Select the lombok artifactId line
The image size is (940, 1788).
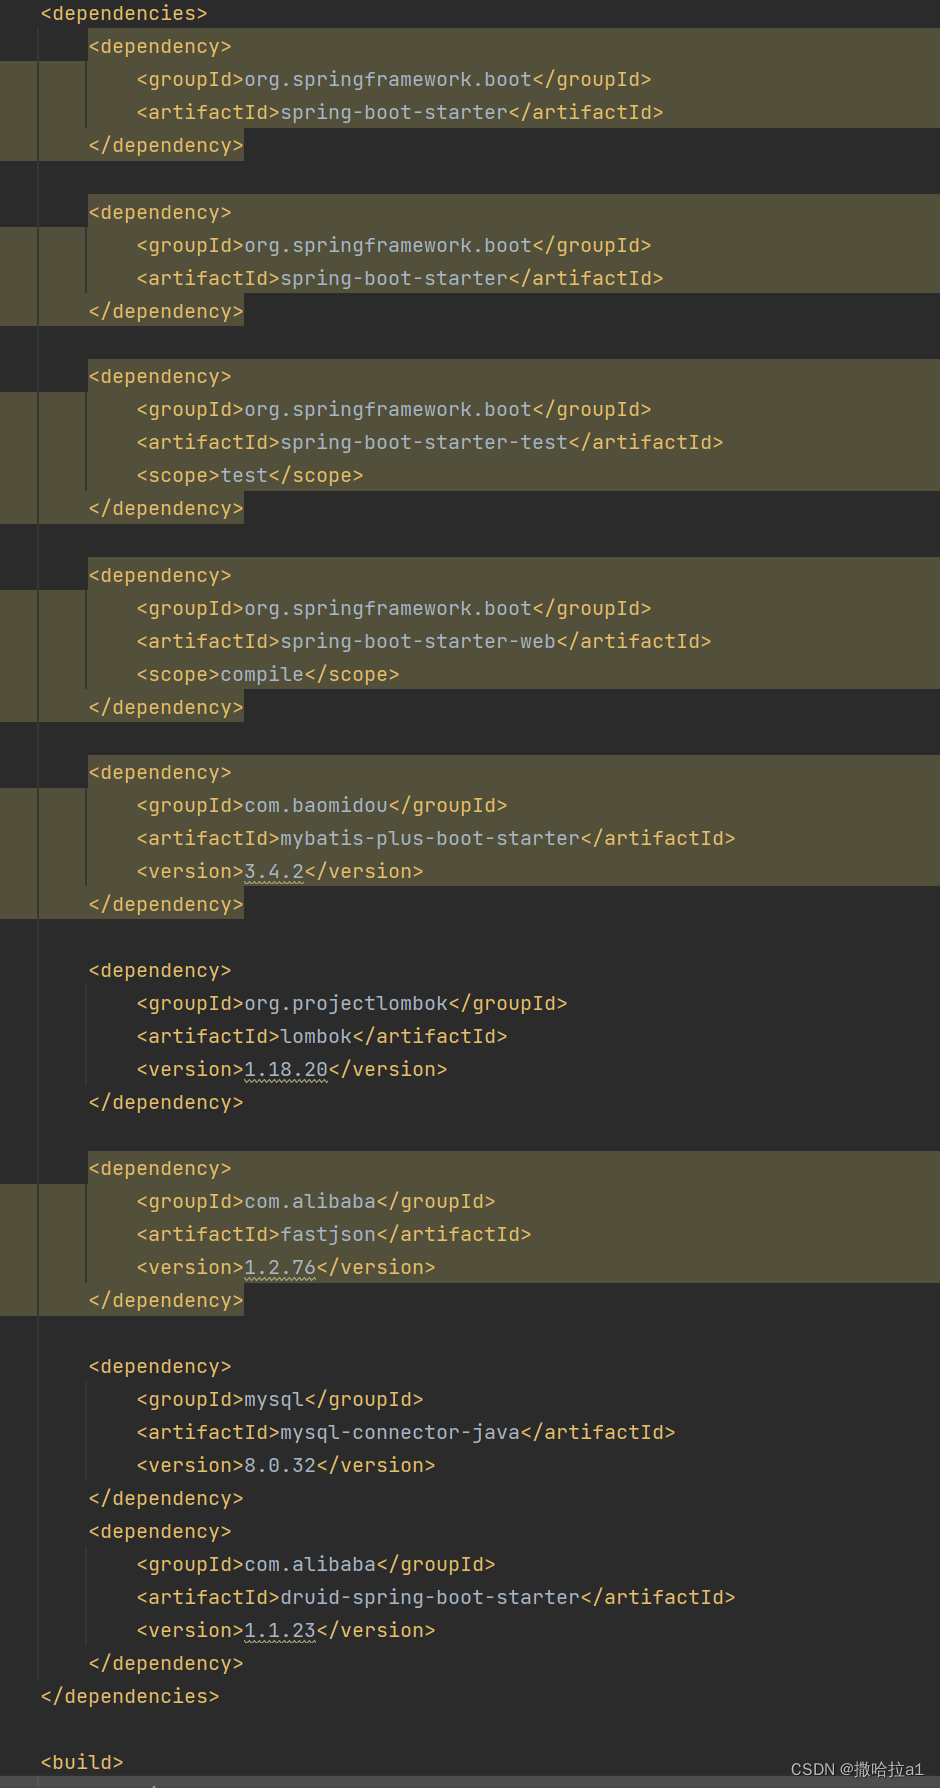322,1037
